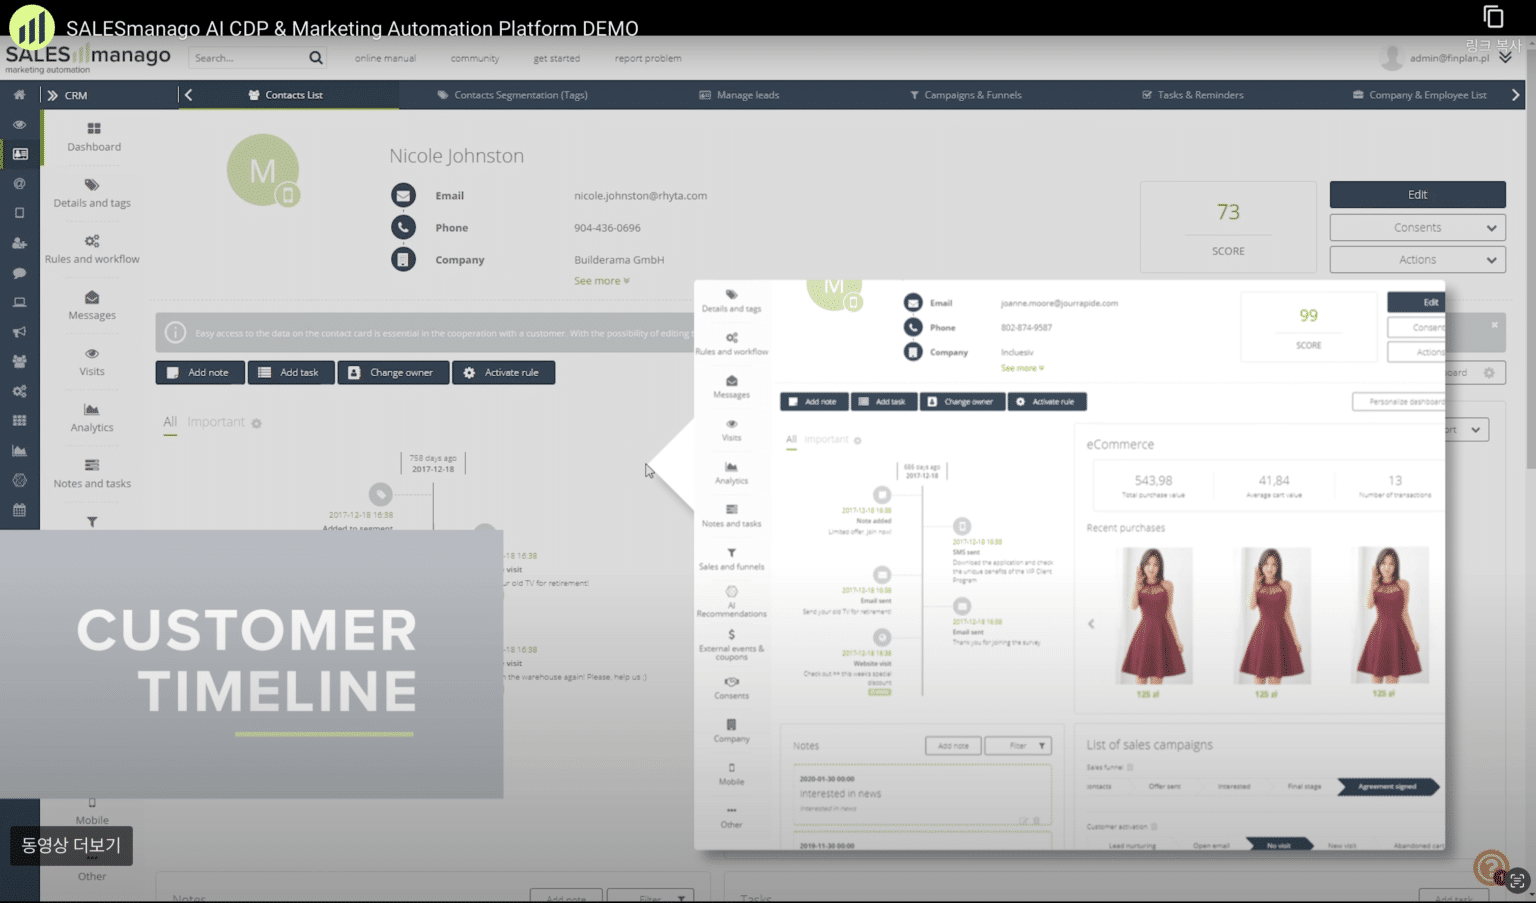Open Analytics section of contact card
The image size is (1536, 903).
click(x=92, y=417)
